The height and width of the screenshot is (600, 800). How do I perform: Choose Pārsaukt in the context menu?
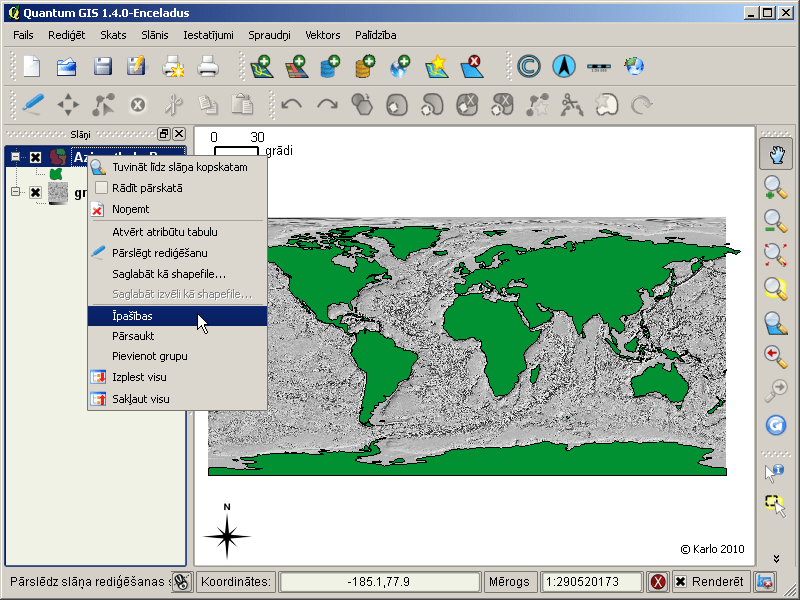click(x=177, y=336)
